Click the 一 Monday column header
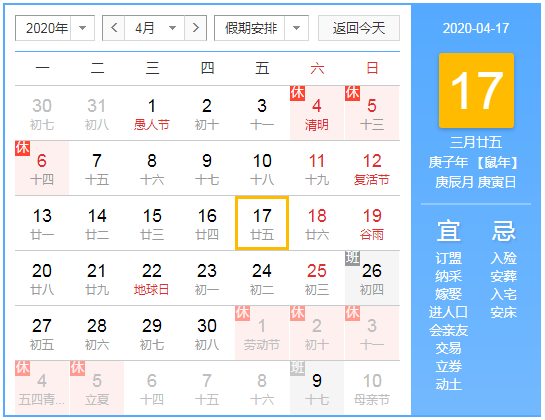This screenshot has height=420, width=545. 42,68
